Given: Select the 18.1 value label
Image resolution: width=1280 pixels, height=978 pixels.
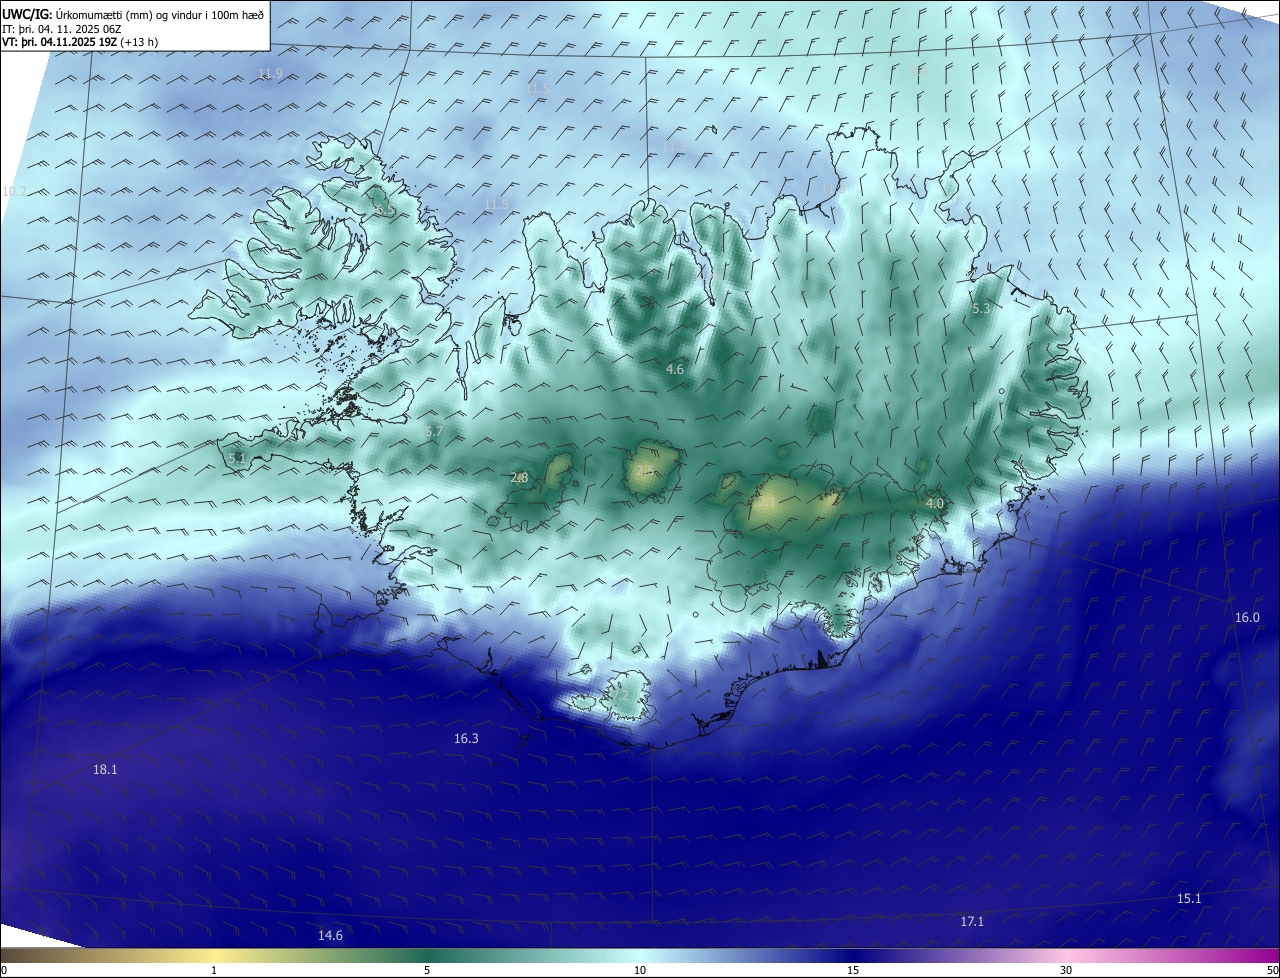Looking at the screenshot, I should tap(105, 769).
